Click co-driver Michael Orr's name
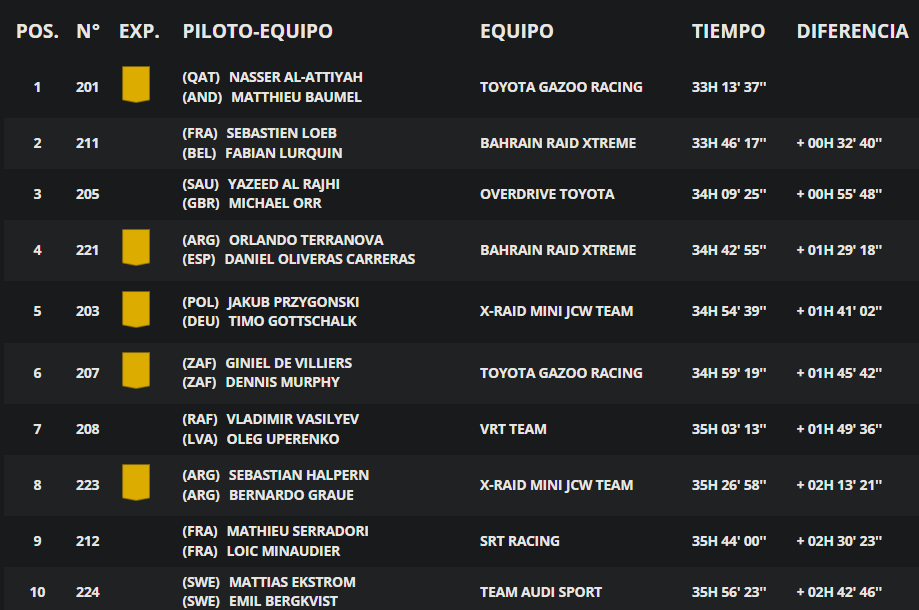Viewport: 919px width, 610px height. click(275, 203)
